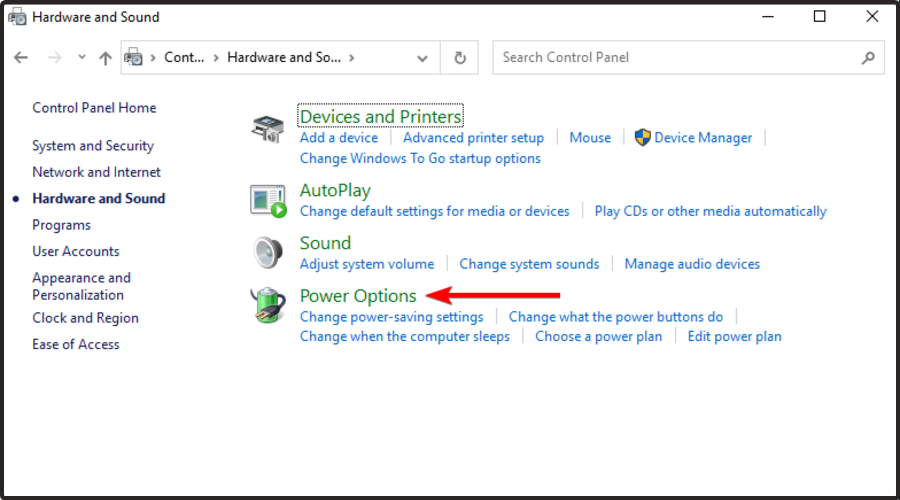
Task: Open the Programs category
Action: [x=61, y=225]
